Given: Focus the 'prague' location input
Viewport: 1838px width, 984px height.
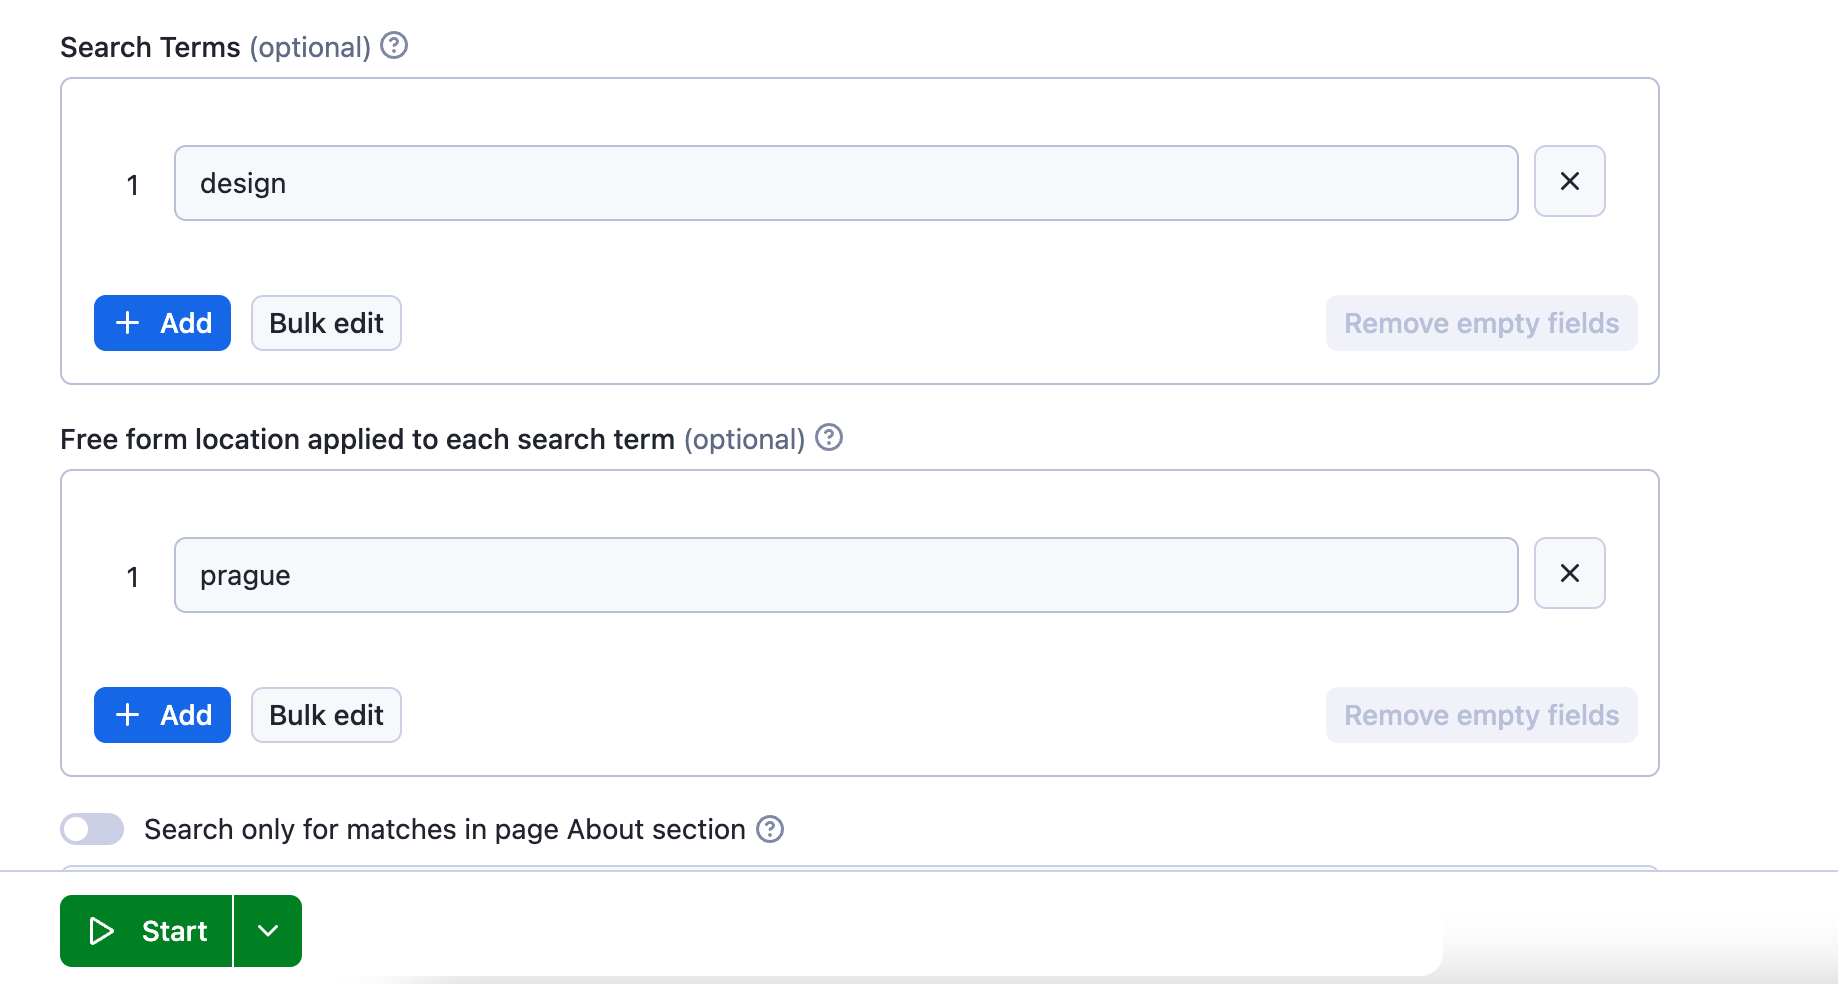Looking at the screenshot, I should click(x=846, y=575).
